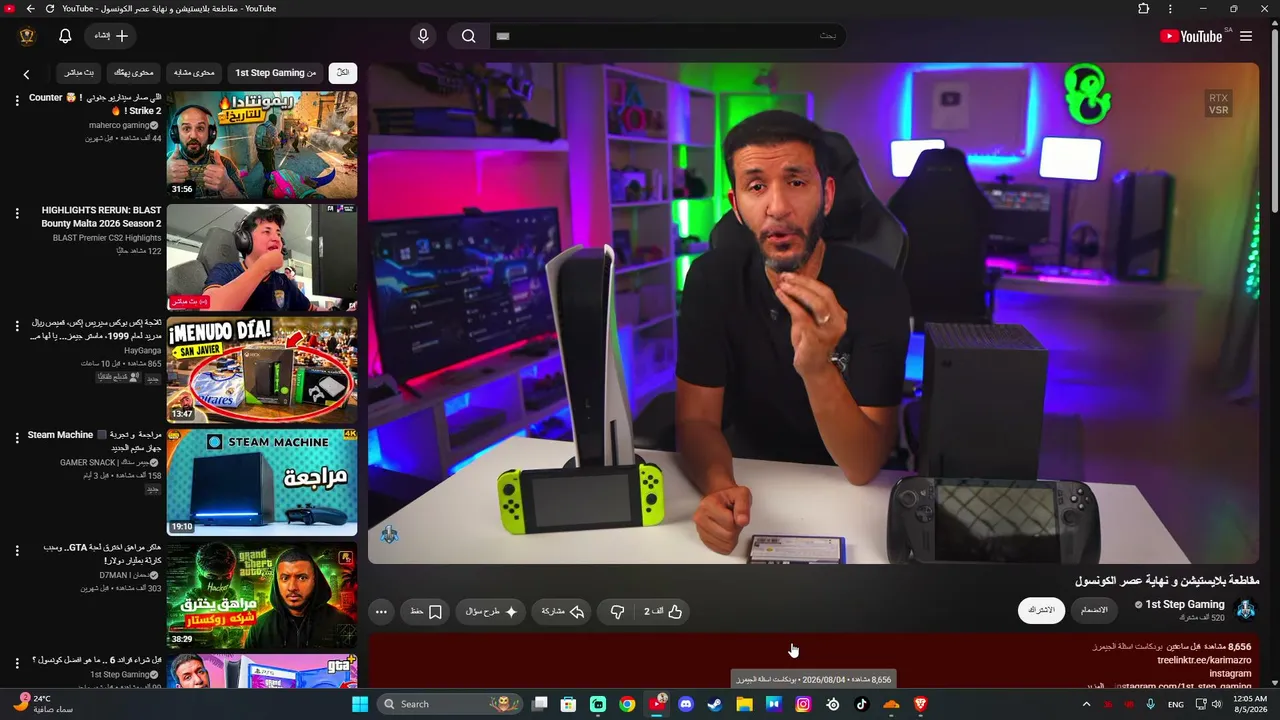
Task: Click the search magnifier button
Action: point(468,36)
